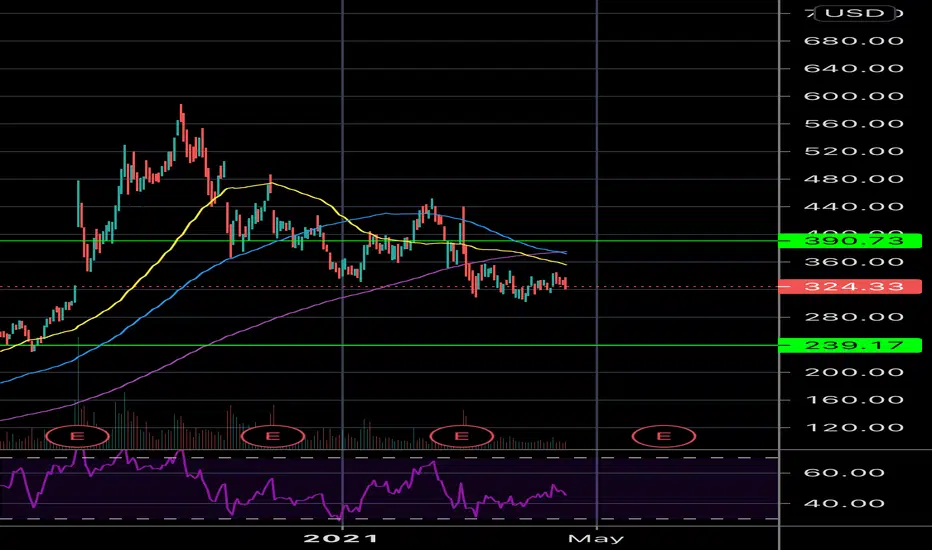Viewport: 932px width, 550px height.
Task: Click the 200.00 price axis value
Action: (854, 372)
